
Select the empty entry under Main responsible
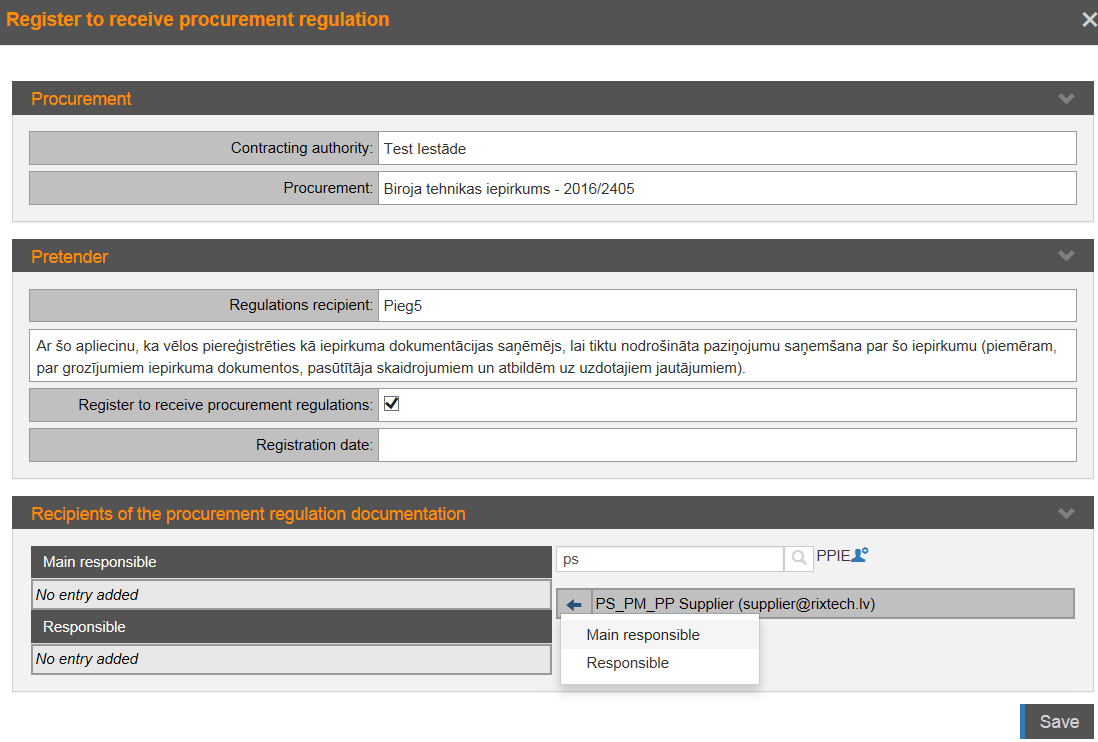point(291,595)
